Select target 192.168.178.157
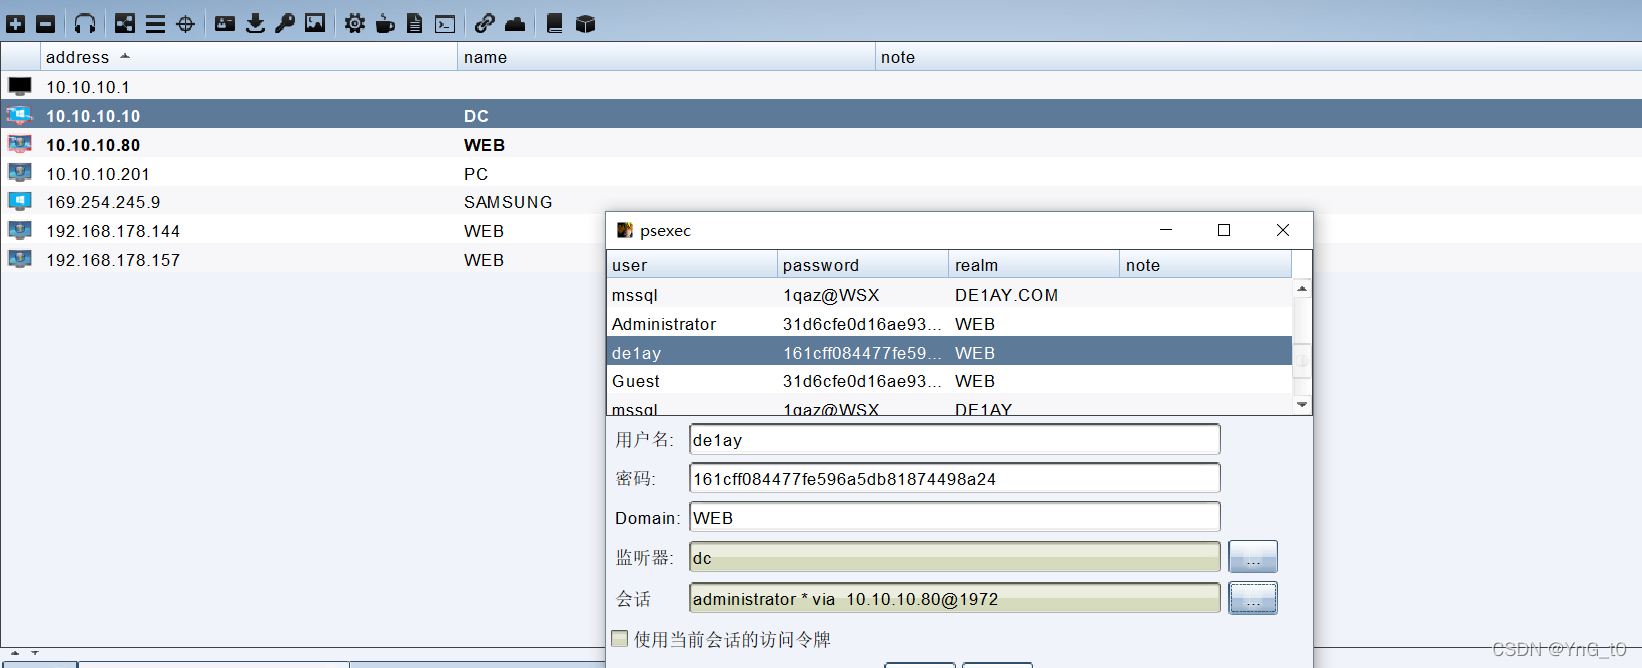This screenshot has height=668, width=1642. tap(305, 259)
